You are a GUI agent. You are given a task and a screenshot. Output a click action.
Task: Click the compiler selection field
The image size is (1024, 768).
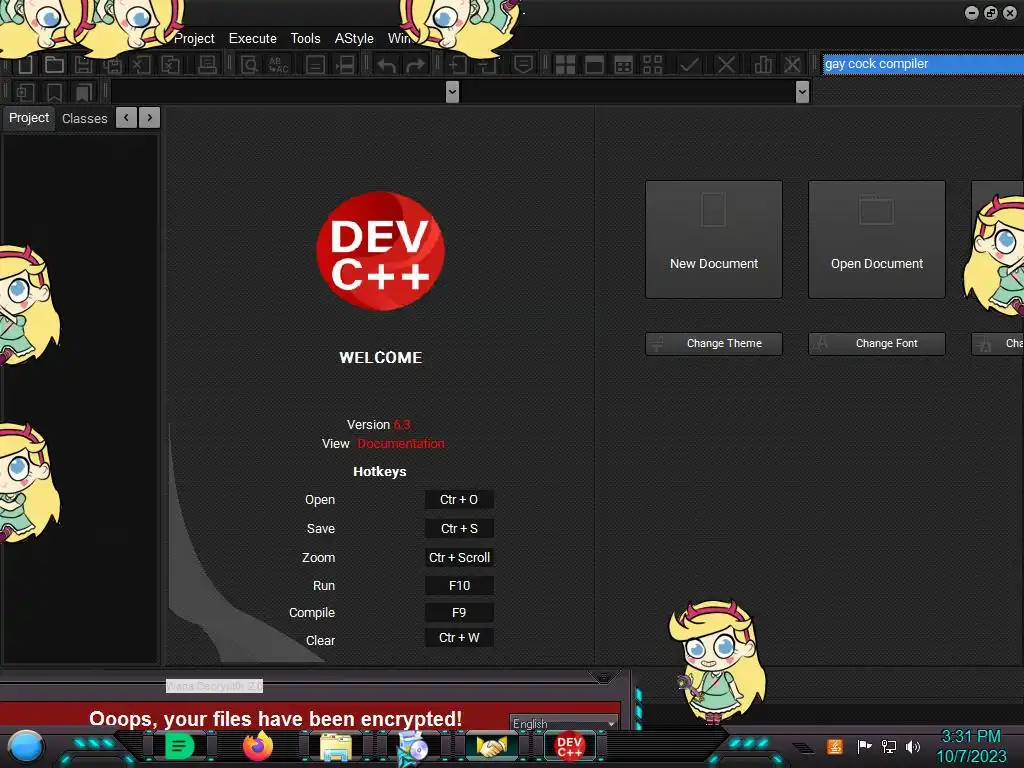(x=923, y=64)
